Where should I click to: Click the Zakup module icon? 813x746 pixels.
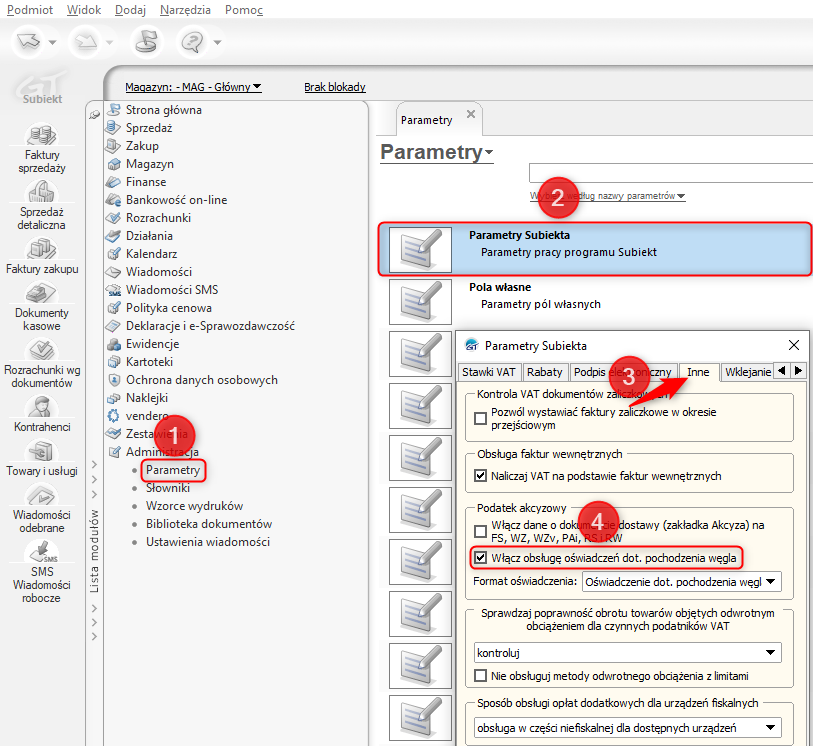(x=114, y=146)
